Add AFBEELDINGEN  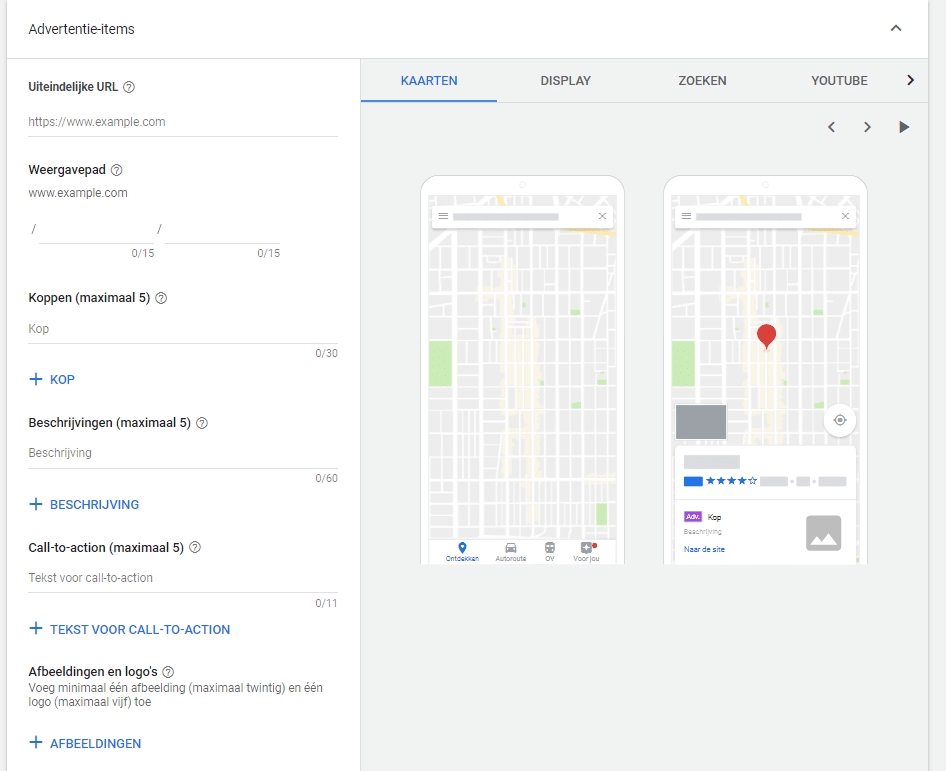pyautogui.click(x=86, y=743)
